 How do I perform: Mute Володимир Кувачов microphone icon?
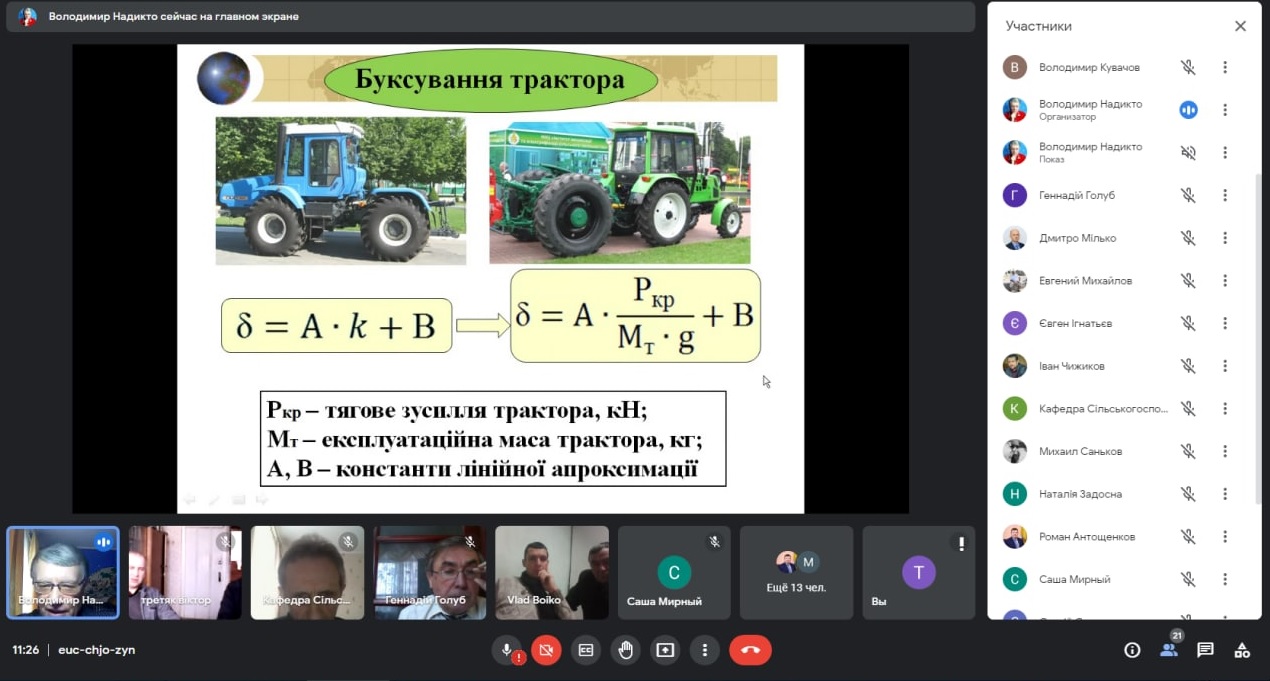click(x=1188, y=68)
